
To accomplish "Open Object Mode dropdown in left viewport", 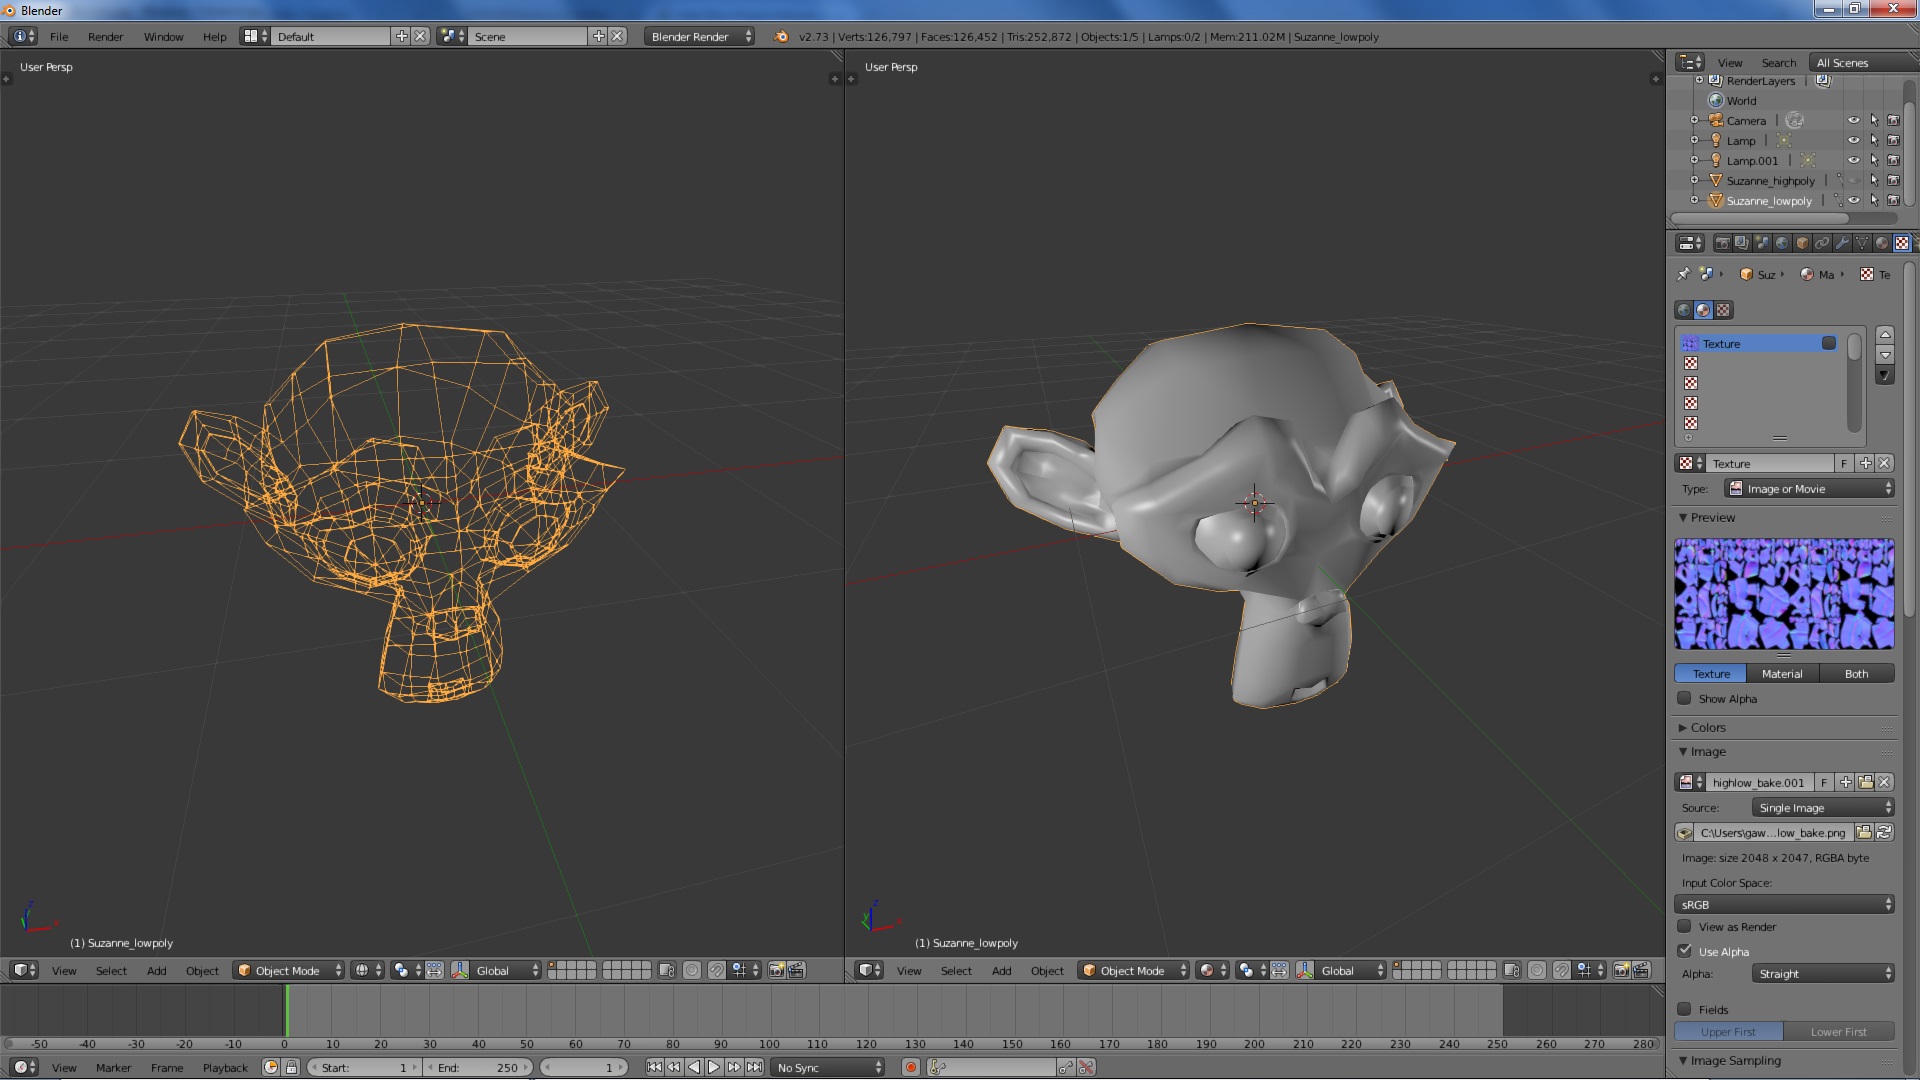I will click(289, 970).
